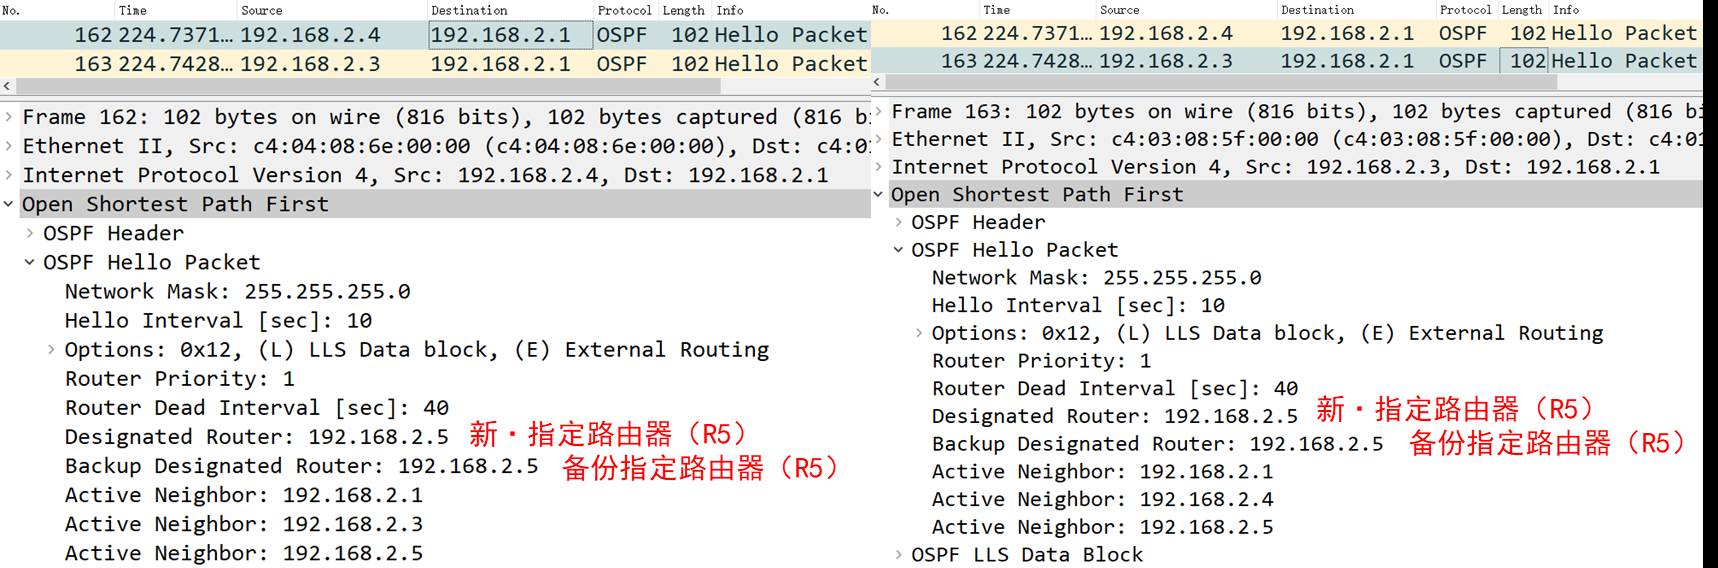Screen dimensions: 1718x568
Task: Click left scroll arrow under left packet list
Action: pyautogui.click(x=8, y=87)
